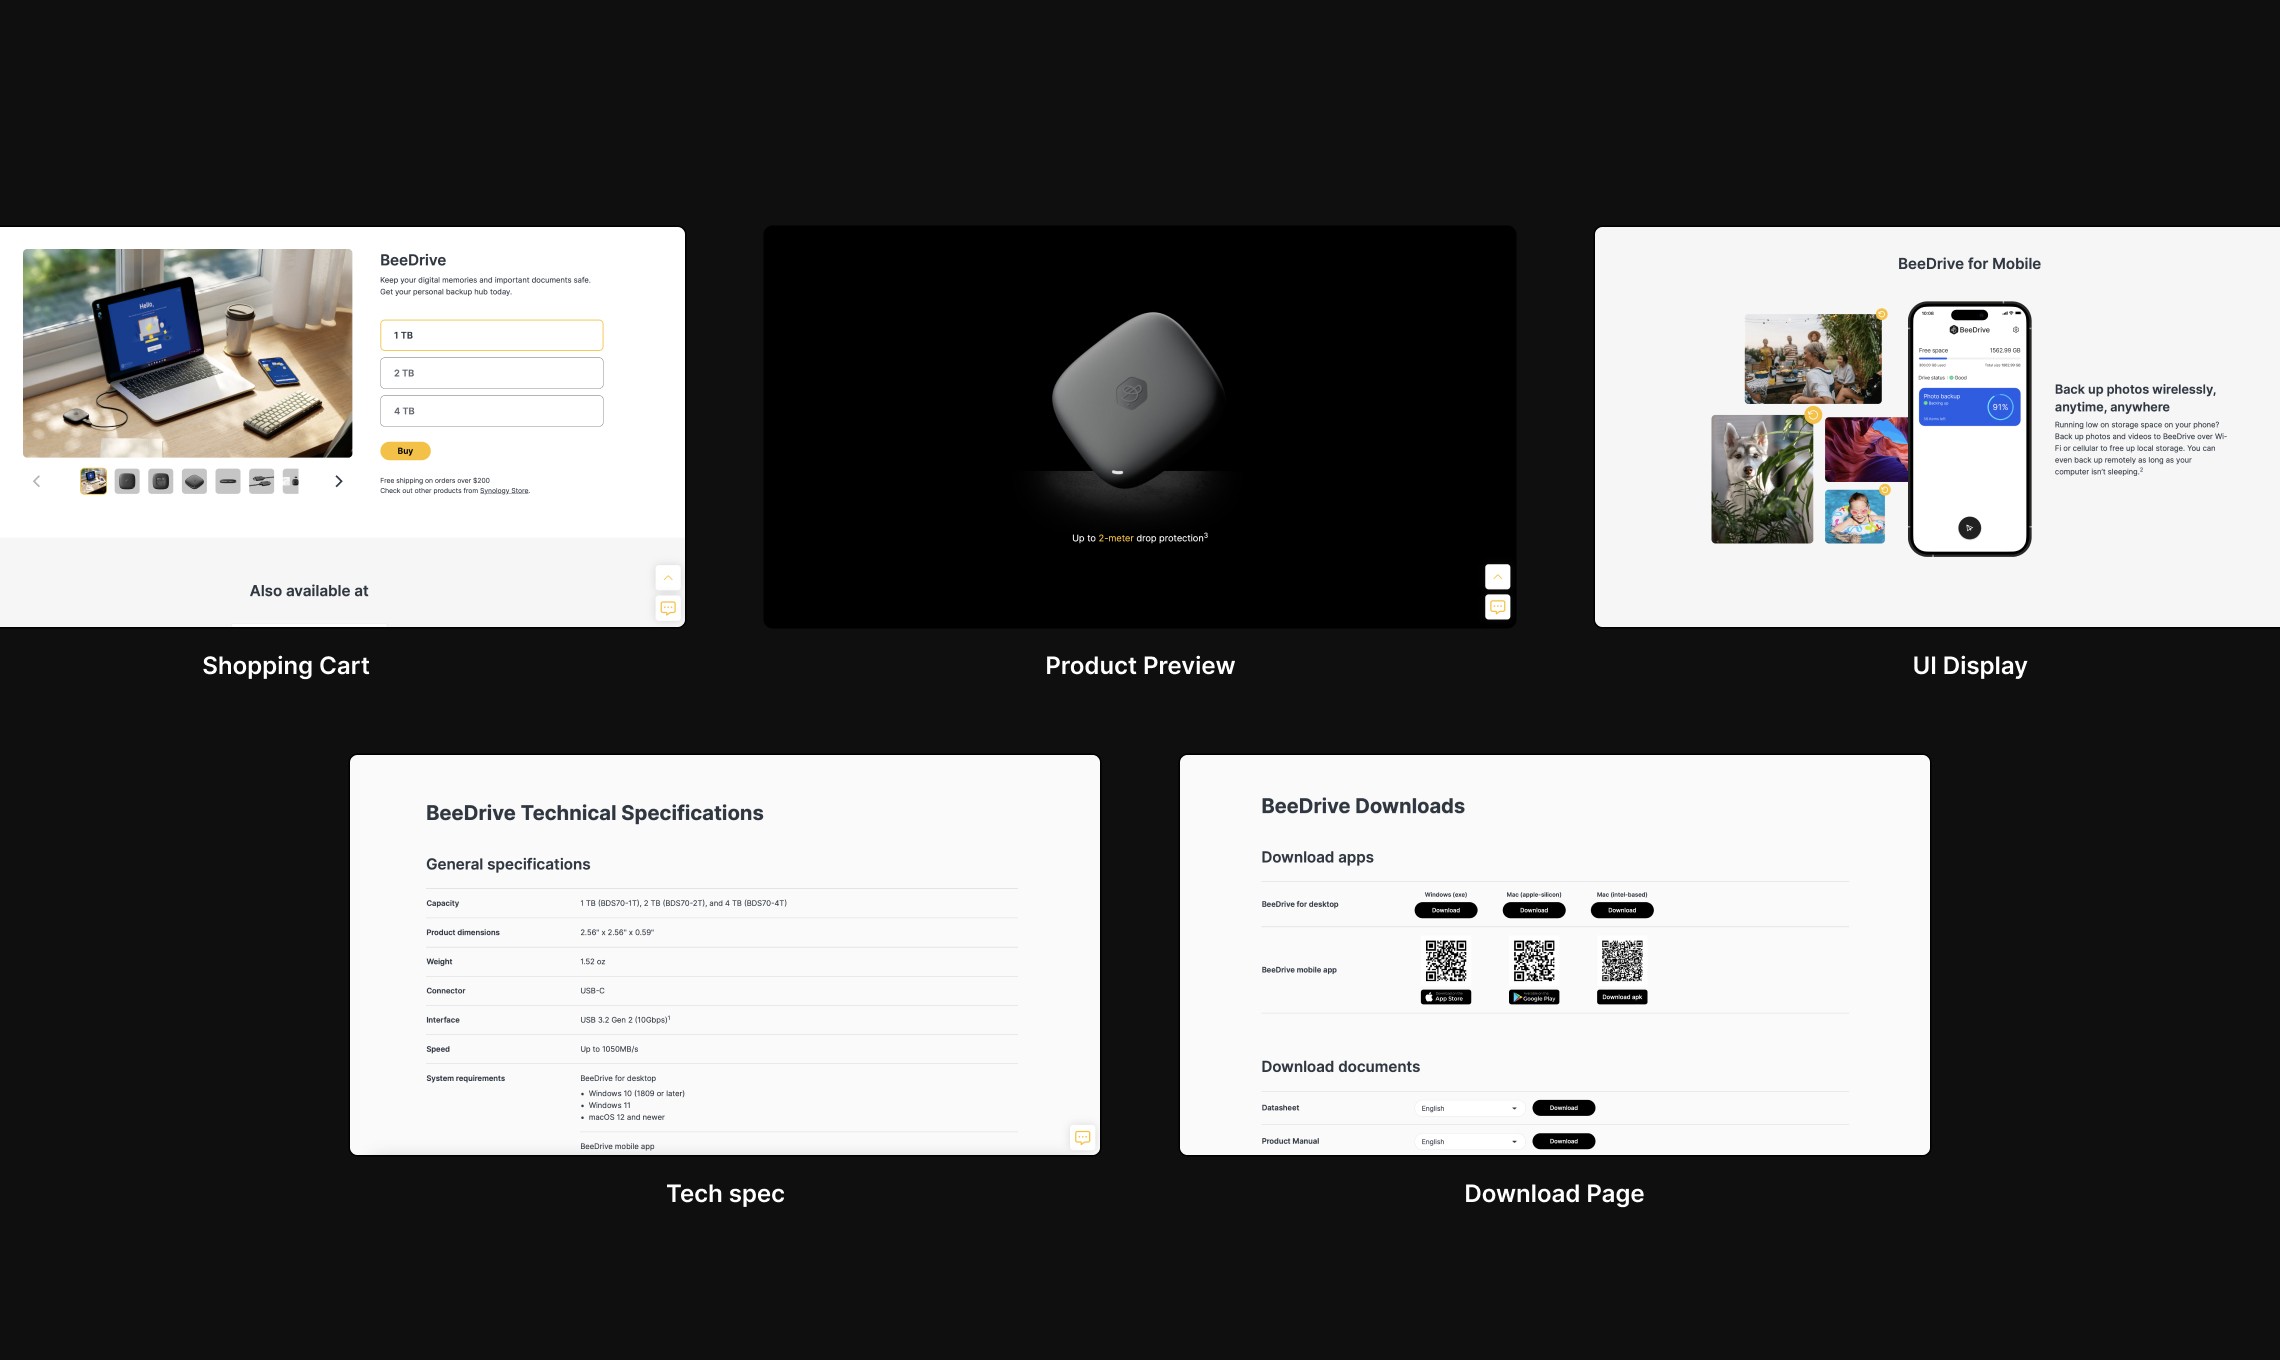Open the phone mockup settings gear

tap(2016, 330)
